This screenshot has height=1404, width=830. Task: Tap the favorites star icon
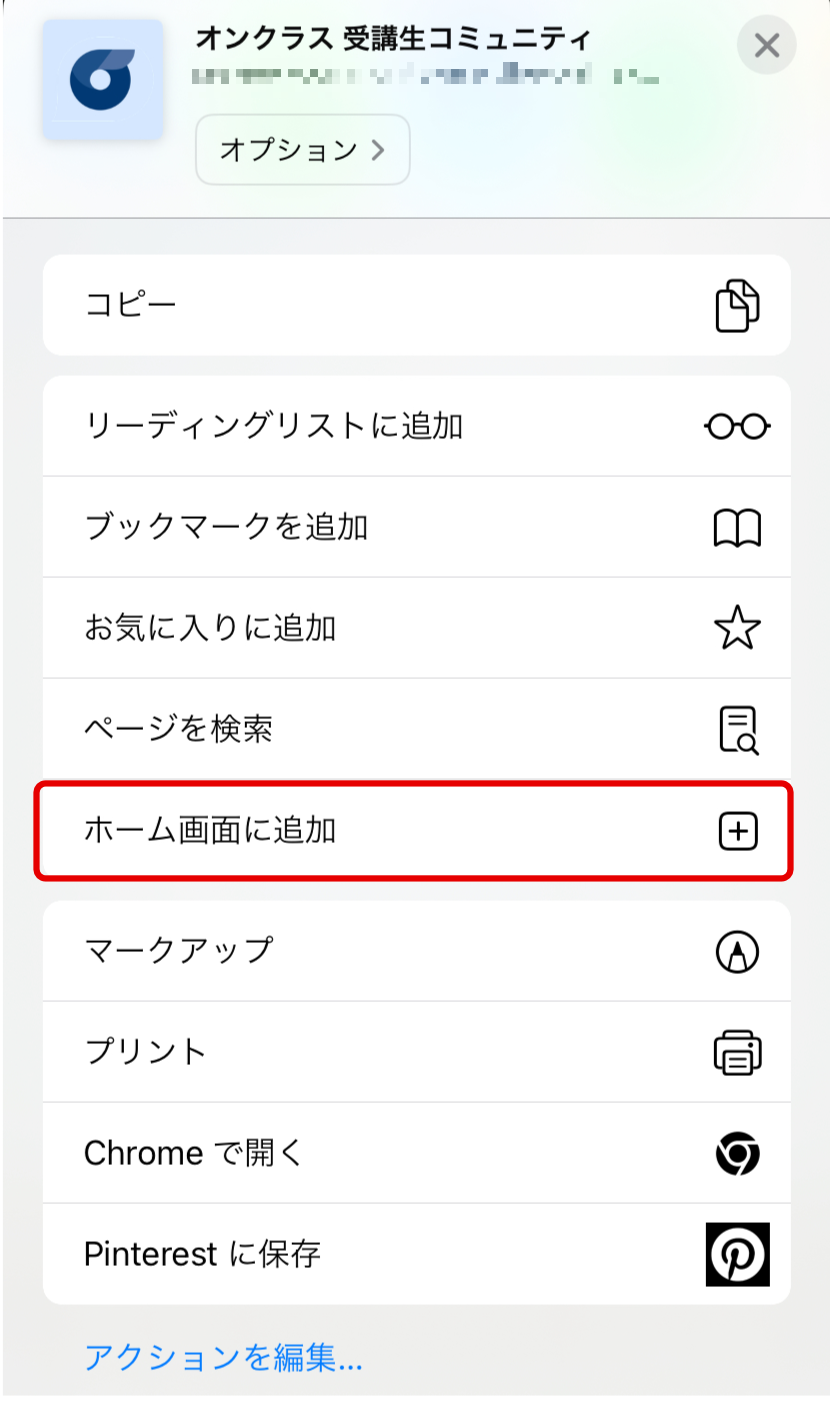point(737,629)
